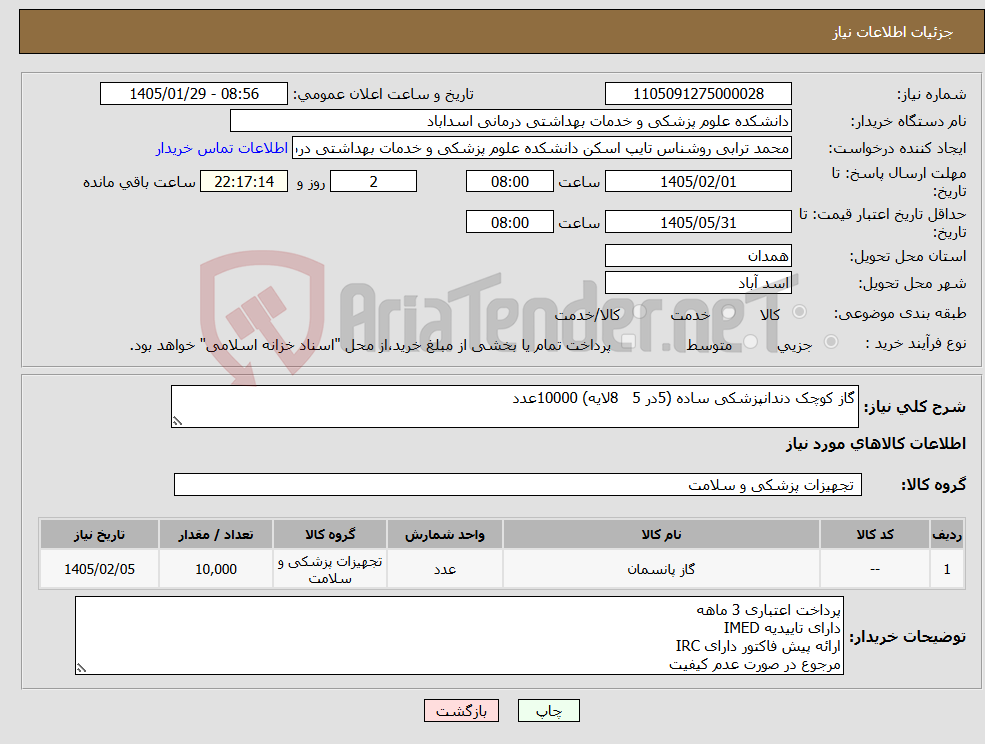Click the کد کالا column header

875,535
